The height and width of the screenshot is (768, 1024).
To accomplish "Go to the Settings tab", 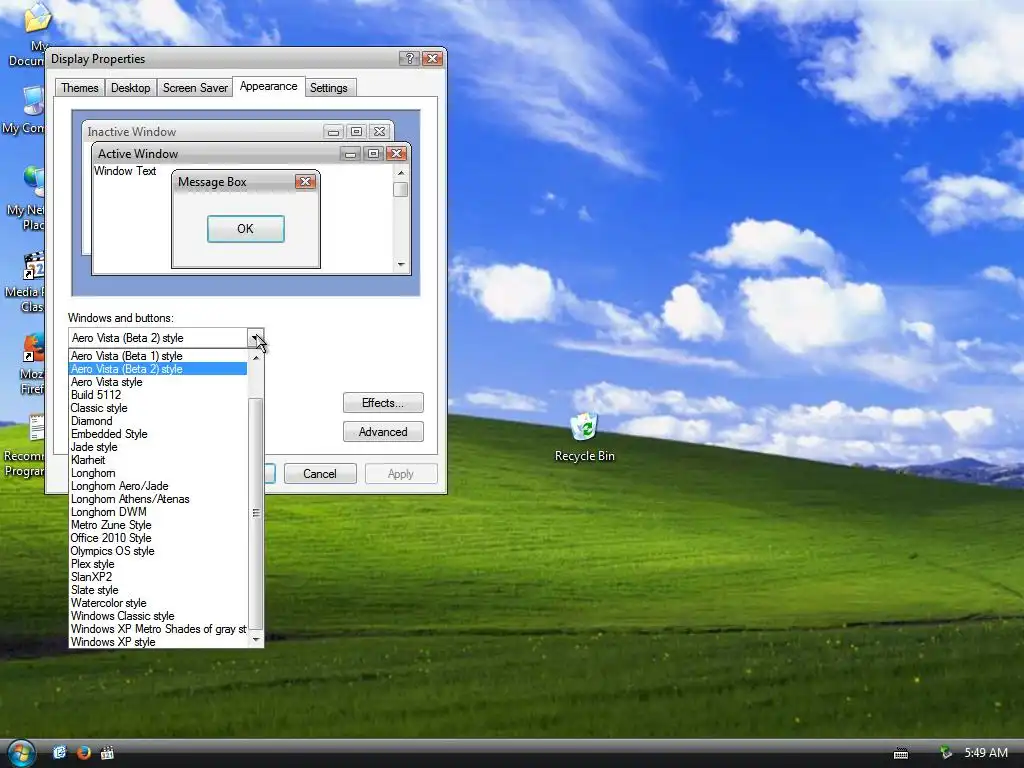I will [328, 88].
